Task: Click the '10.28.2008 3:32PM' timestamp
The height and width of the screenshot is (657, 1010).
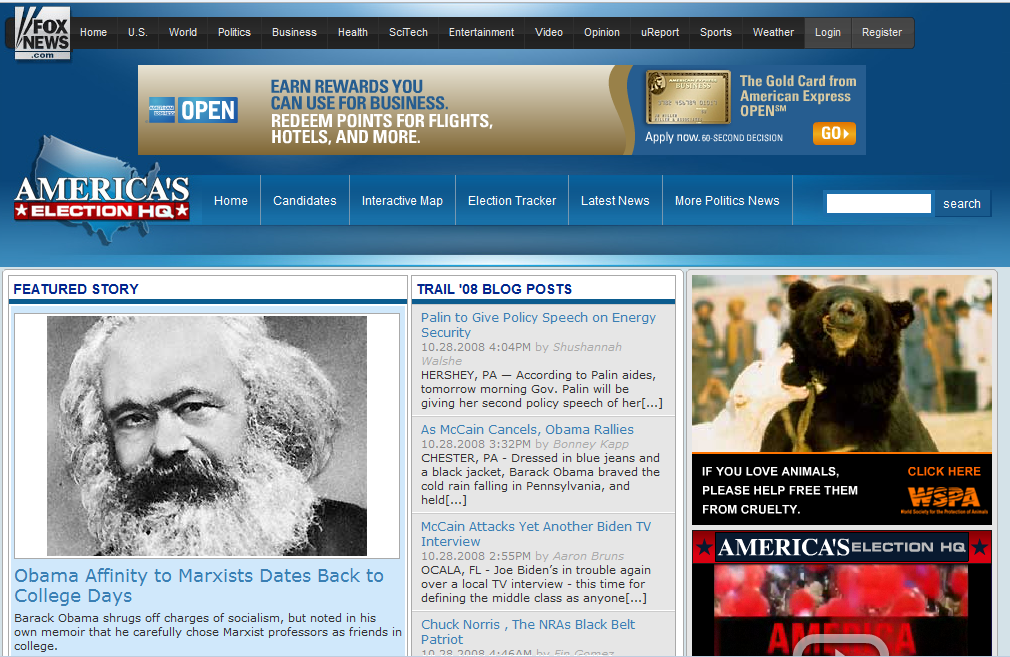Action: pos(476,444)
